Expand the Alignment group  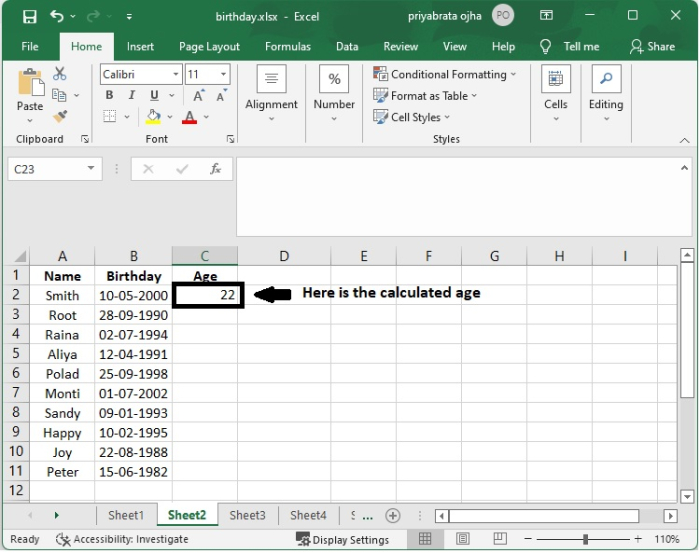tap(271, 94)
